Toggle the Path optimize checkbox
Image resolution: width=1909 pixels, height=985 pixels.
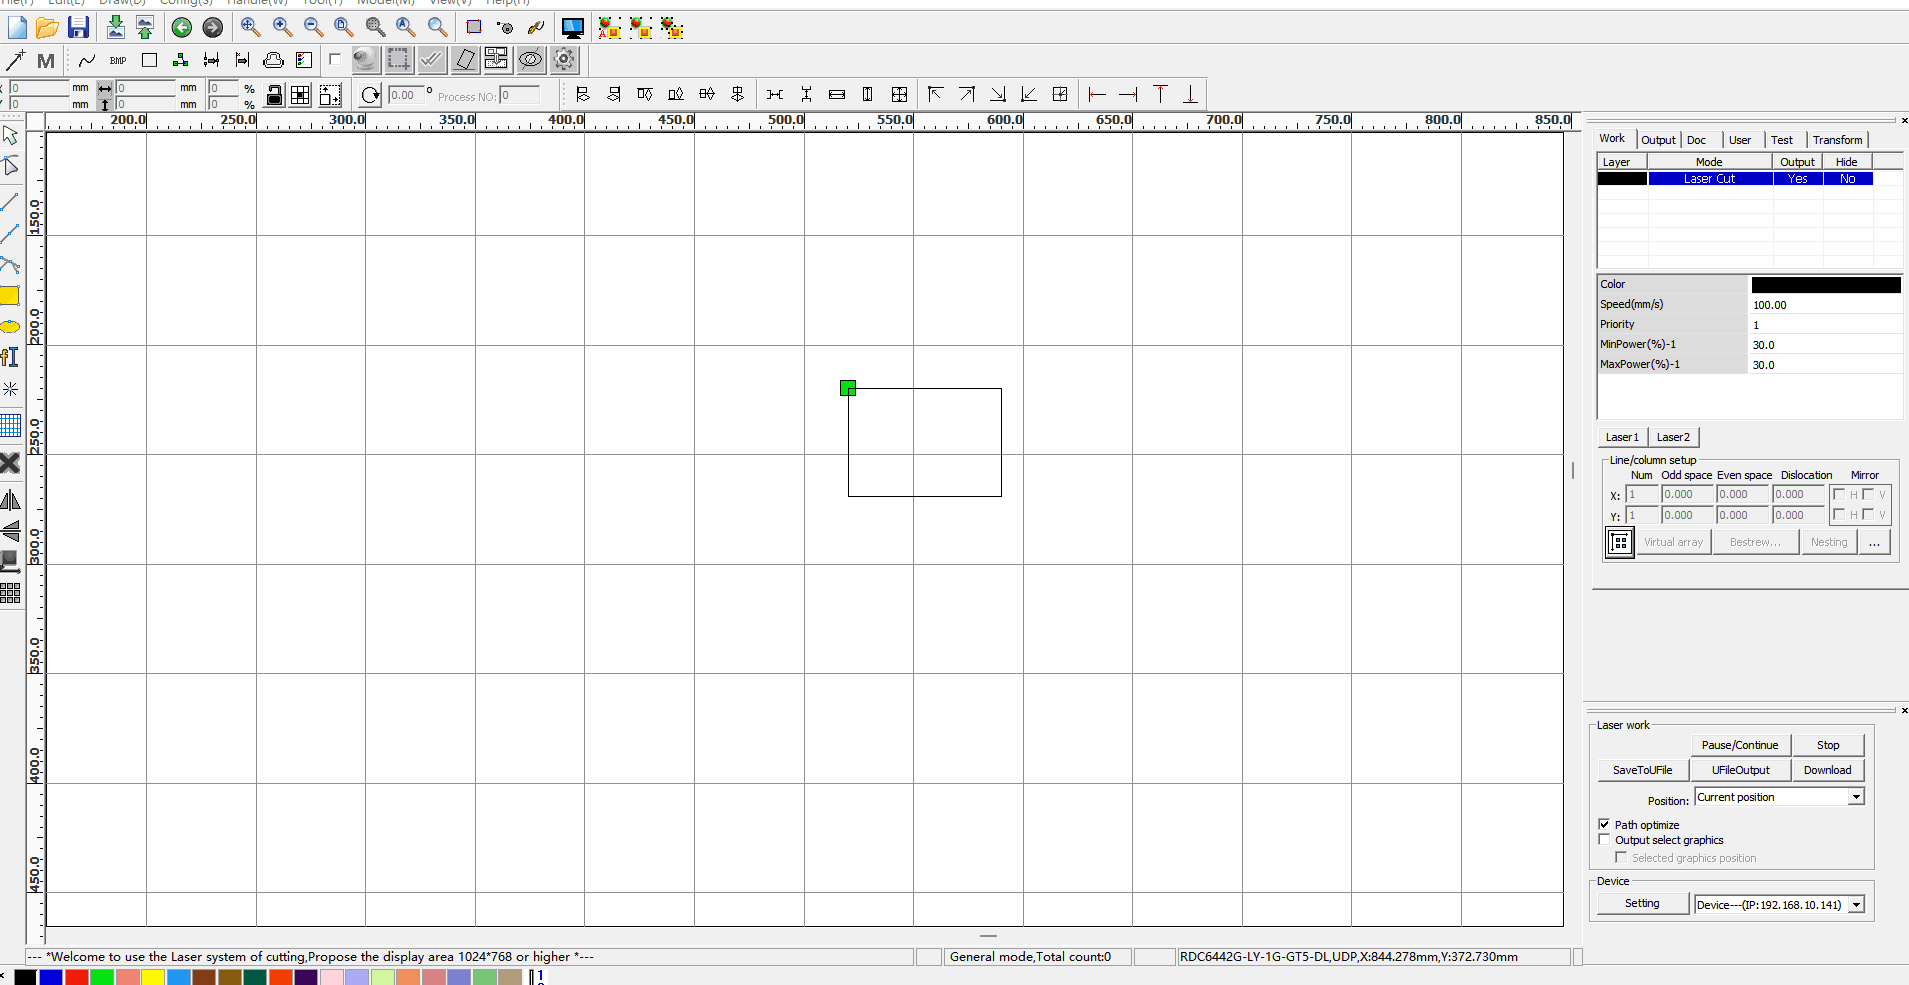pos(1604,825)
